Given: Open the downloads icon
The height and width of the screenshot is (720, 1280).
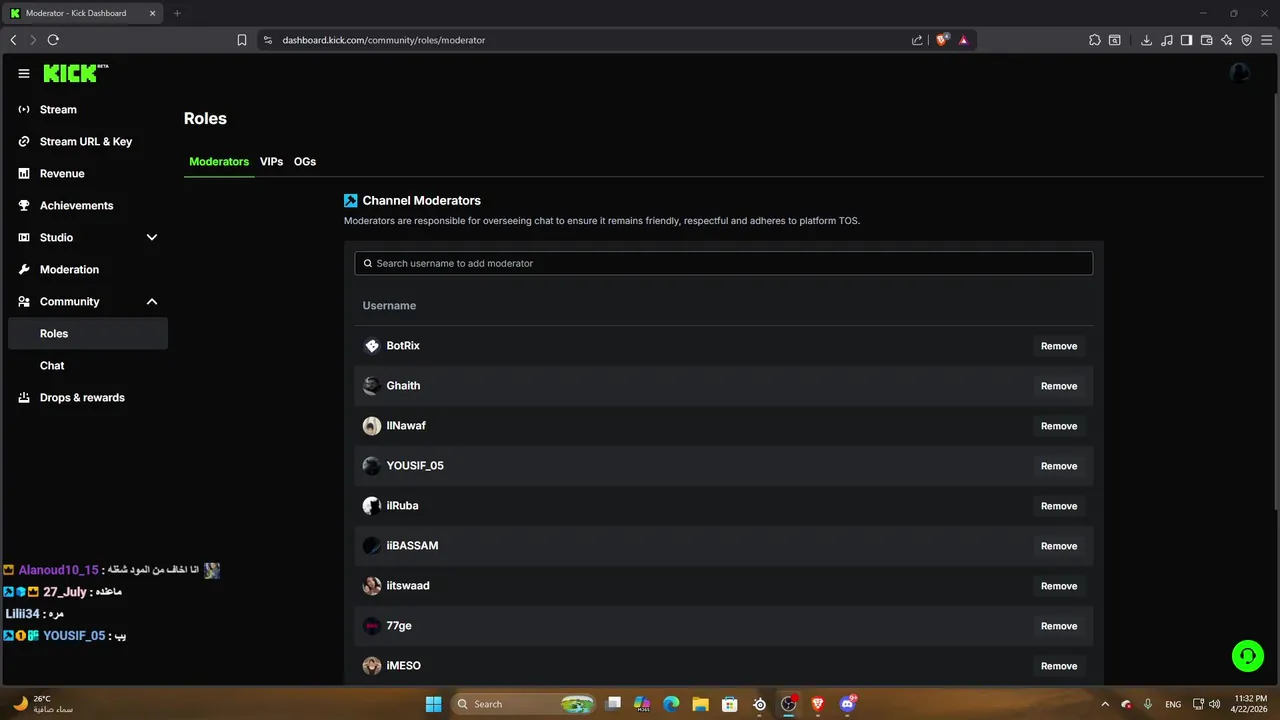Looking at the screenshot, I should (1146, 40).
